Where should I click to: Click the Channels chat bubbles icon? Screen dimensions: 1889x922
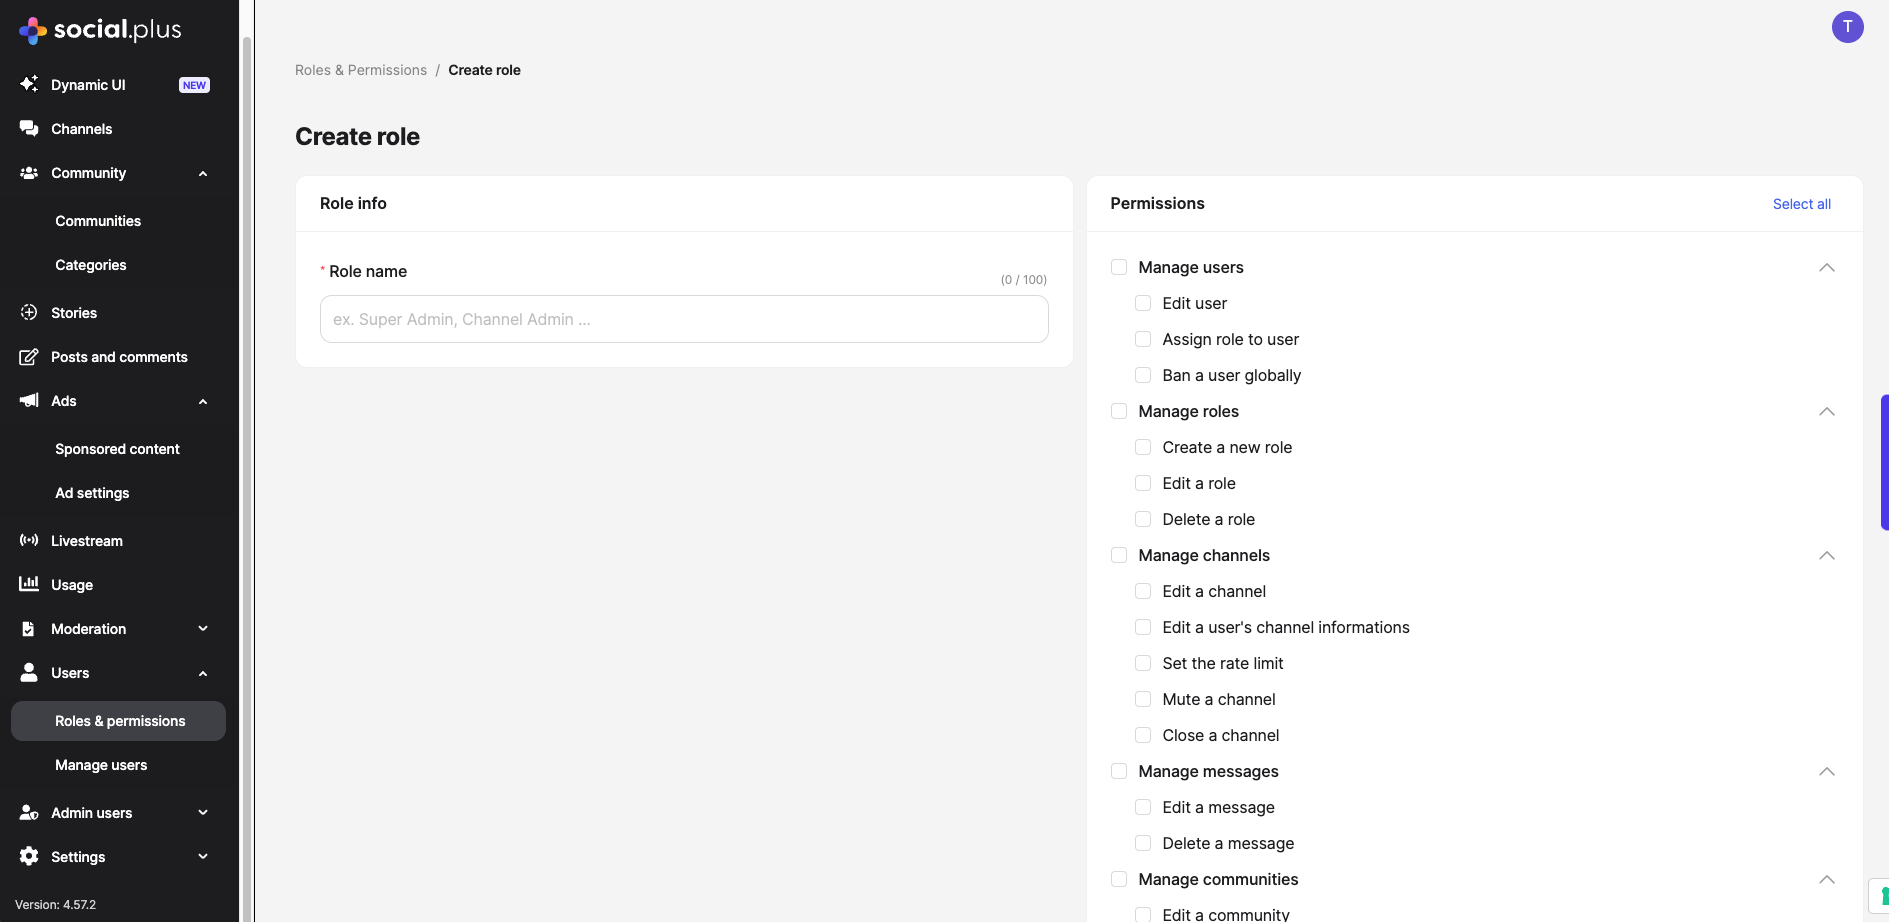(29, 128)
